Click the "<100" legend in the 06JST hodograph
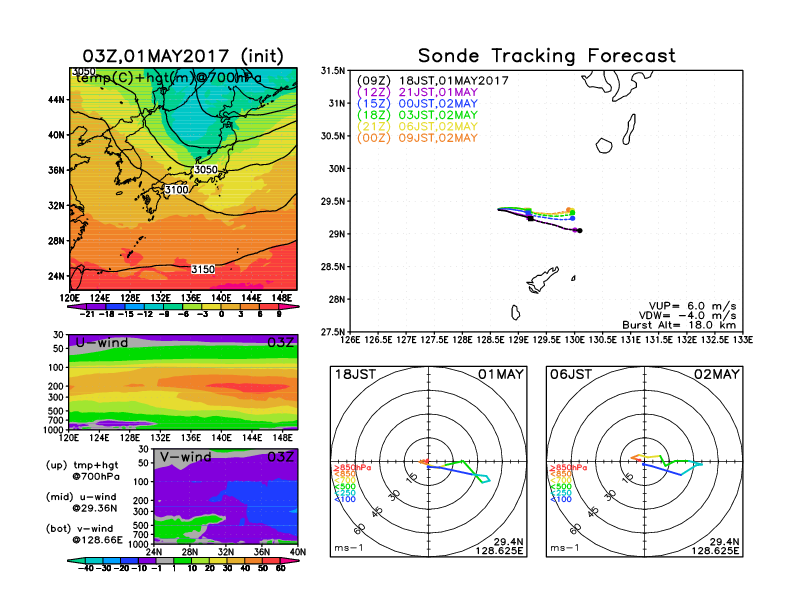 561,499
